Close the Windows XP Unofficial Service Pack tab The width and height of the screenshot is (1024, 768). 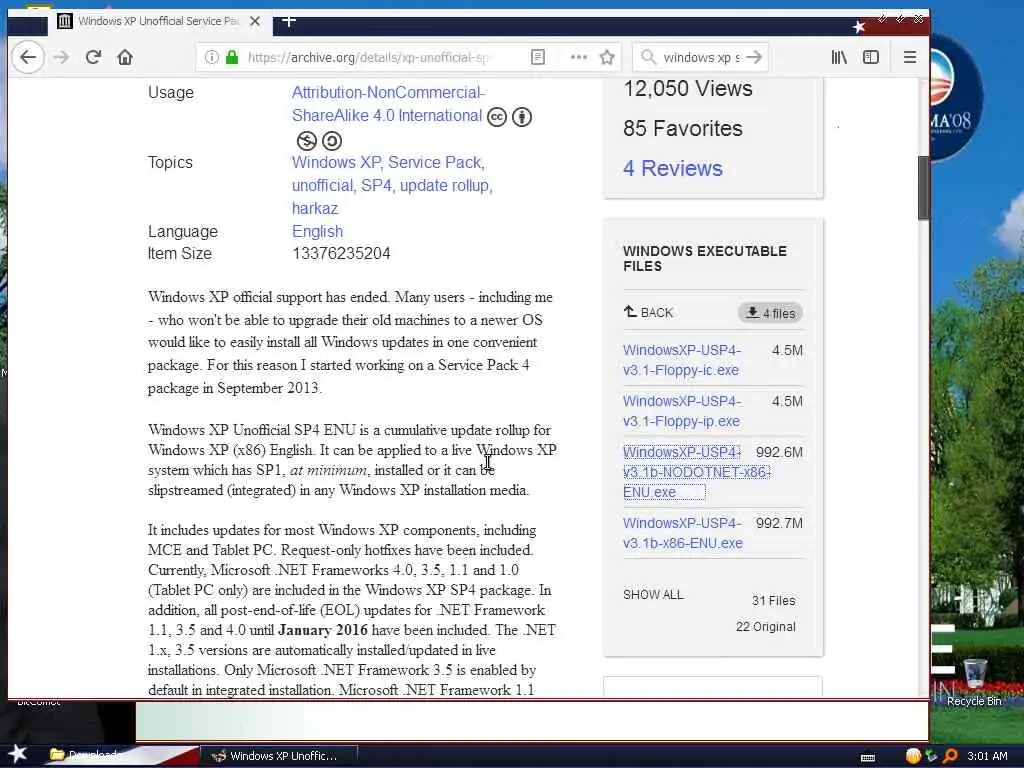(x=255, y=21)
